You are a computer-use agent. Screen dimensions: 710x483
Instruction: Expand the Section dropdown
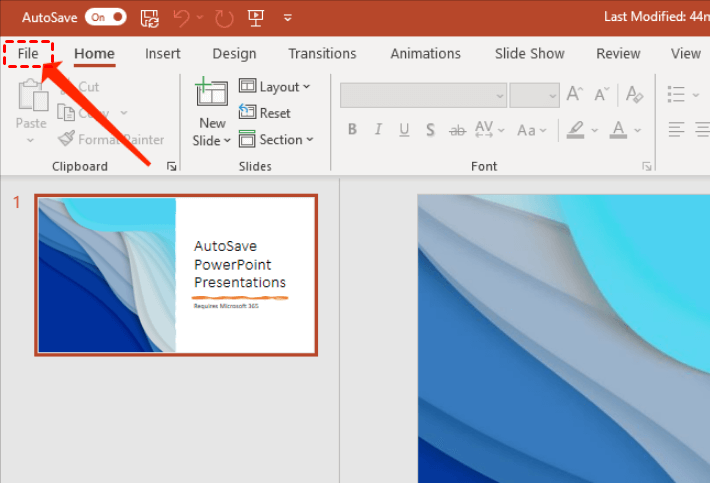pyautogui.click(x=276, y=139)
